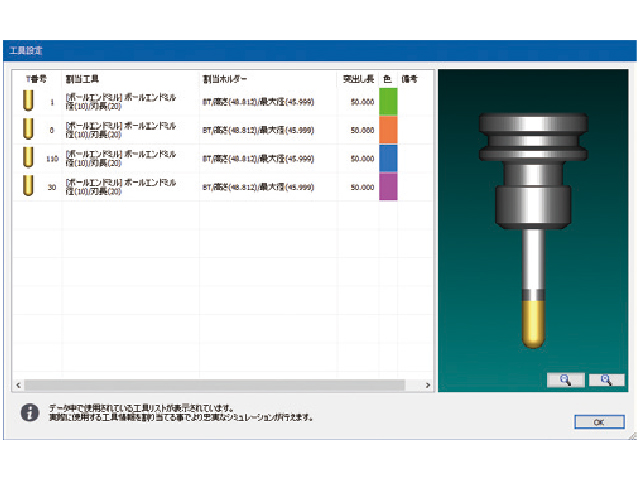Click the 割当工具 column header
The width and height of the screenshot is (640, 480).
click(82, 79)
